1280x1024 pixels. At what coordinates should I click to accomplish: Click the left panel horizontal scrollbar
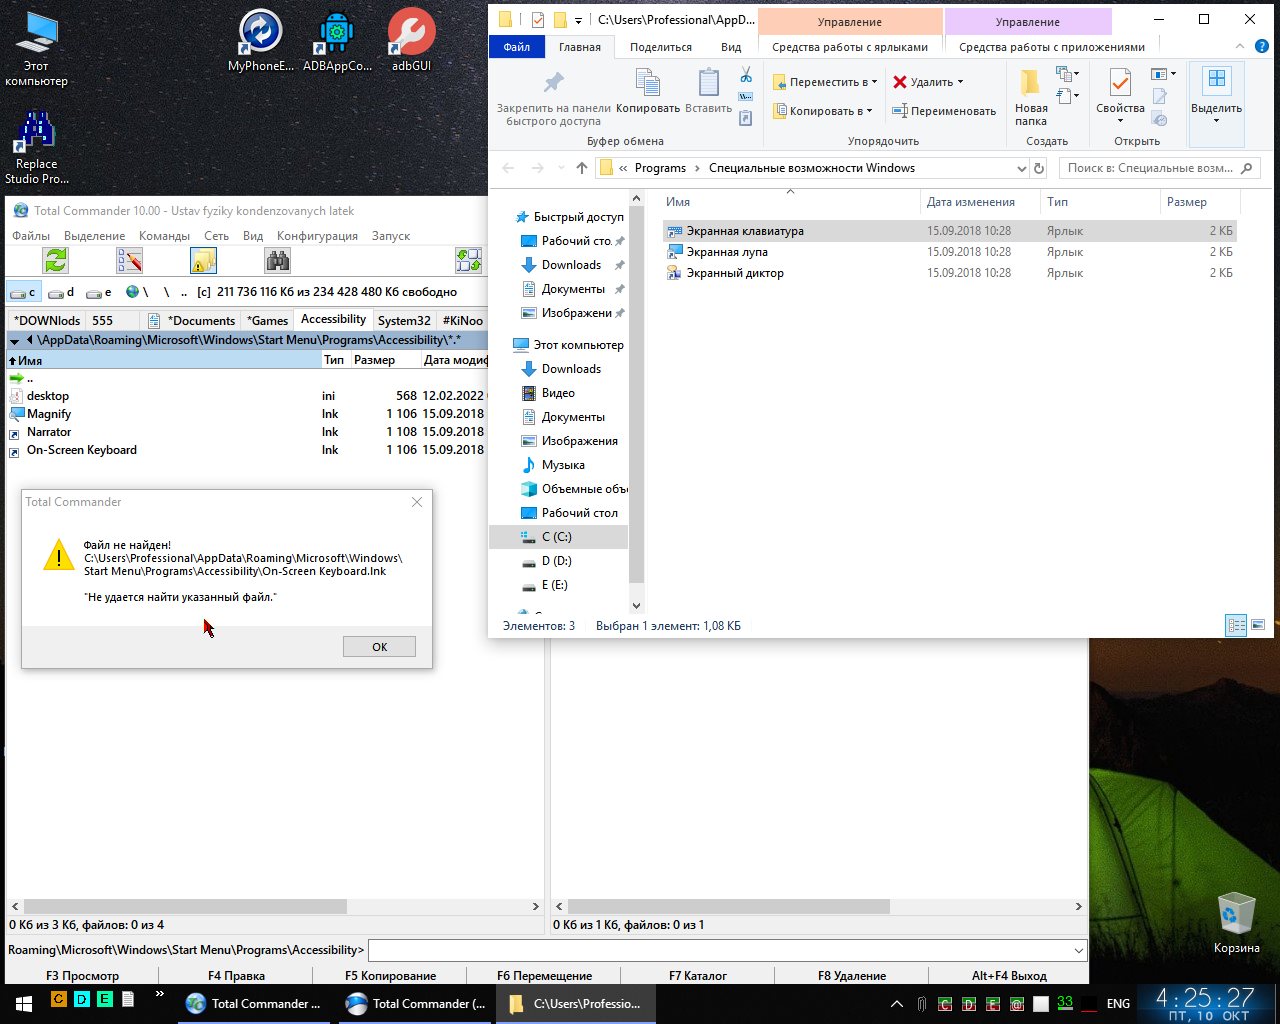tap(185, 906)
